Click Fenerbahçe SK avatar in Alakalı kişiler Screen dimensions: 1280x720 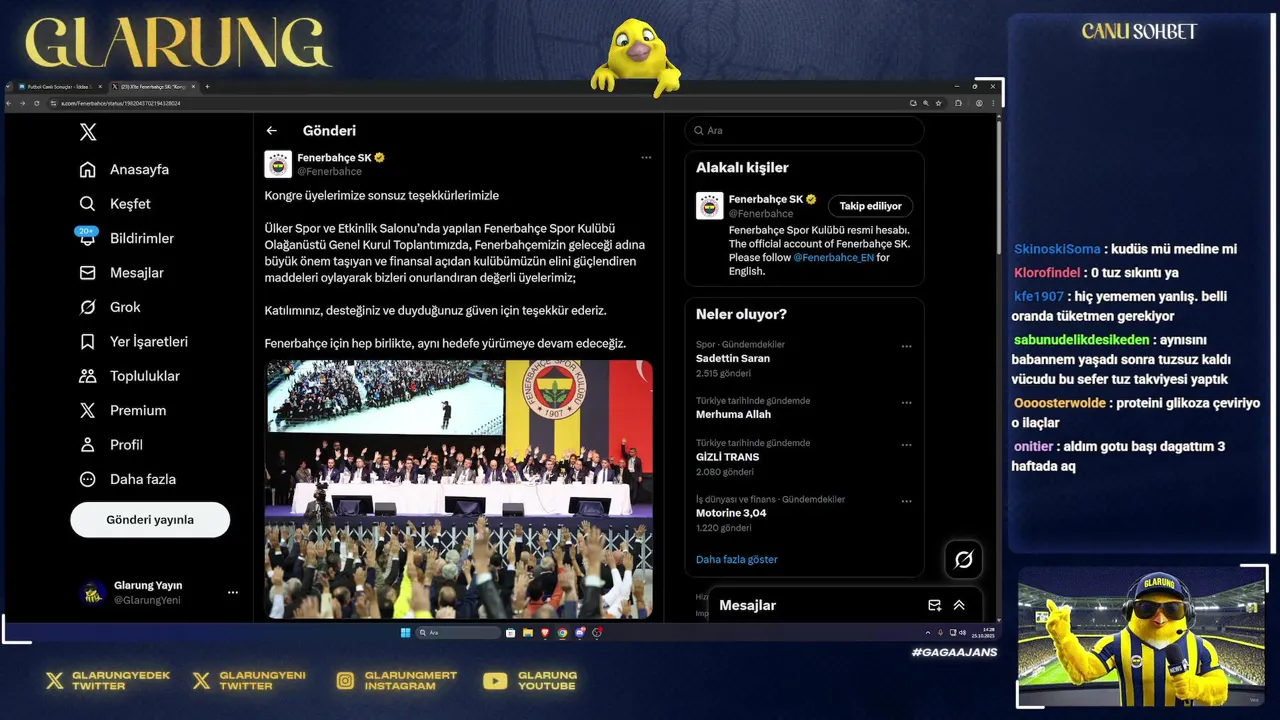[710, 206]
